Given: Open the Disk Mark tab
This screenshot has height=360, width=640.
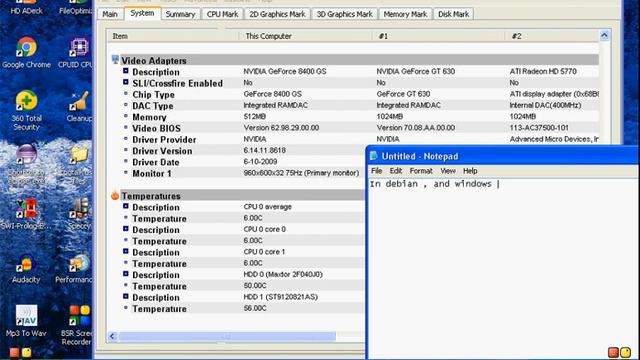Looking at the screenshot, I should point(453,14).
